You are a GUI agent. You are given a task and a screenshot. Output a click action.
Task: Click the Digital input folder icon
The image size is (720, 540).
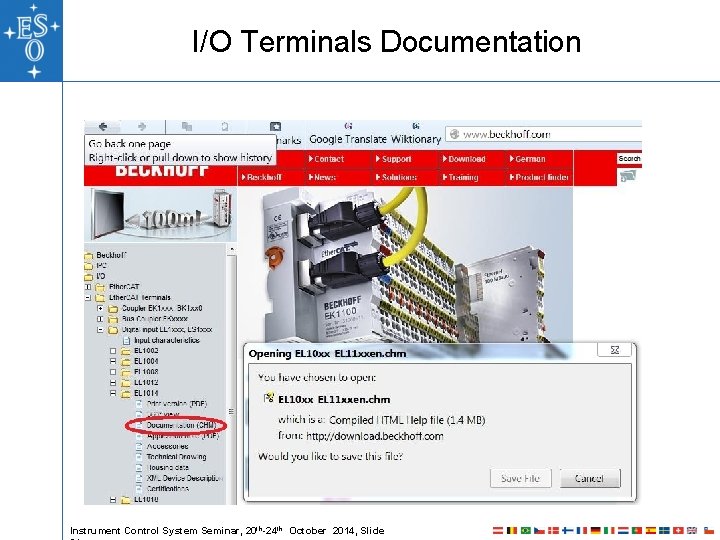coord(113,330)
